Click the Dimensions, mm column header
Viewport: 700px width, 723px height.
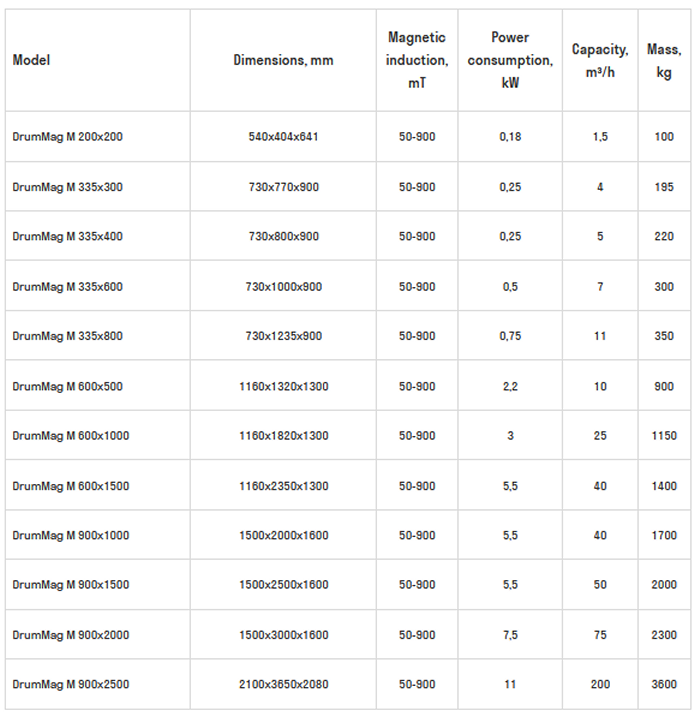coord(283,60)
